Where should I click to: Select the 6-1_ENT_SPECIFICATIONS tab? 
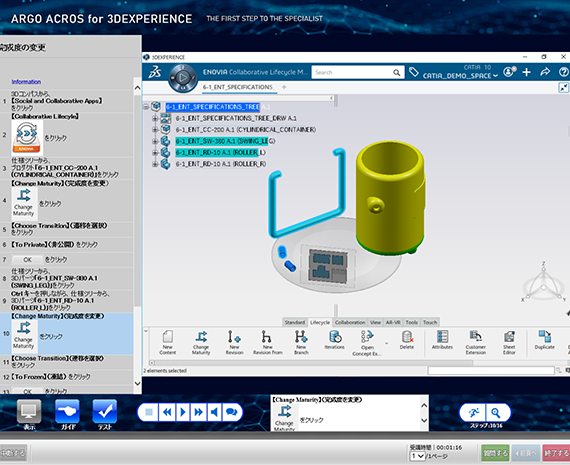[239, 87]
